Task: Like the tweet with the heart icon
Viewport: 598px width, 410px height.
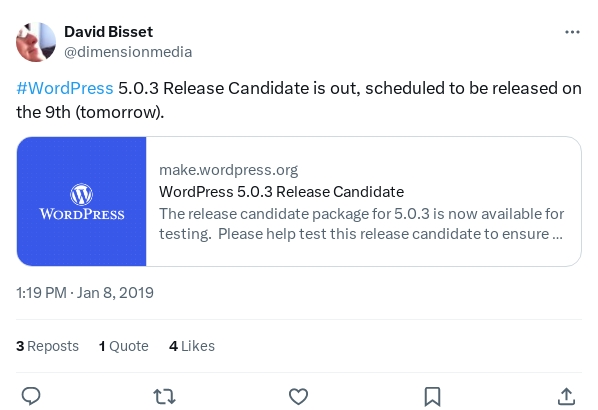Action: pos(298,397)
